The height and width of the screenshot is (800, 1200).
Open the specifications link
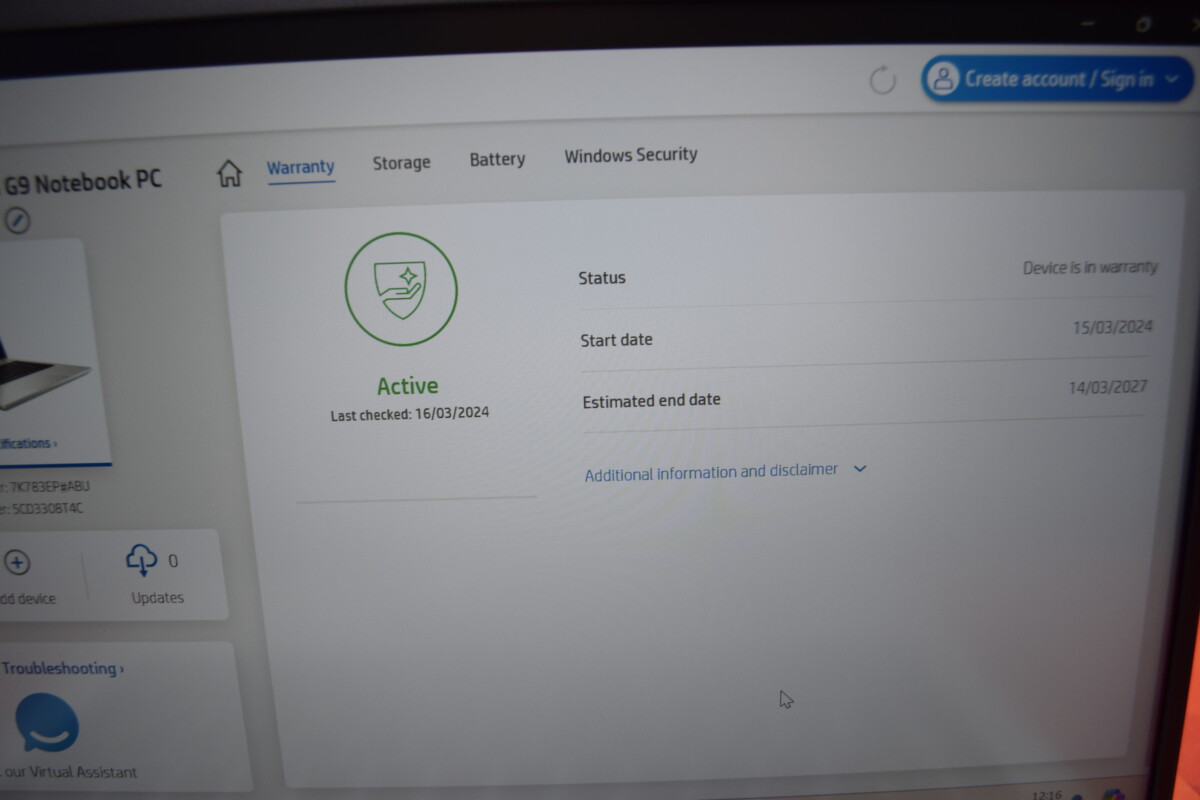coord(28,443)
